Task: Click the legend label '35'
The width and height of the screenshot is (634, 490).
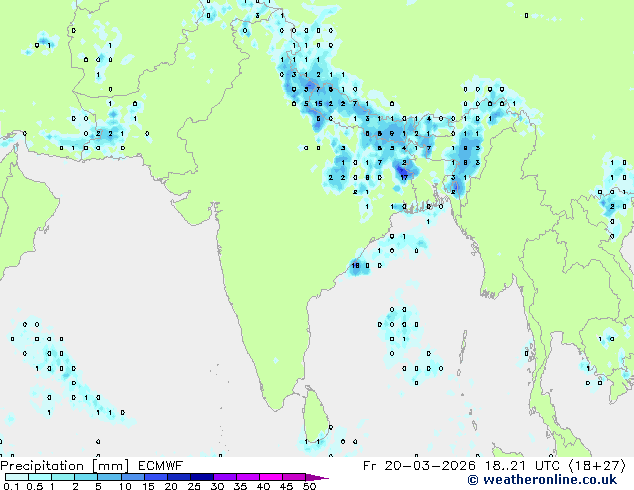Action: pos(240,486)
